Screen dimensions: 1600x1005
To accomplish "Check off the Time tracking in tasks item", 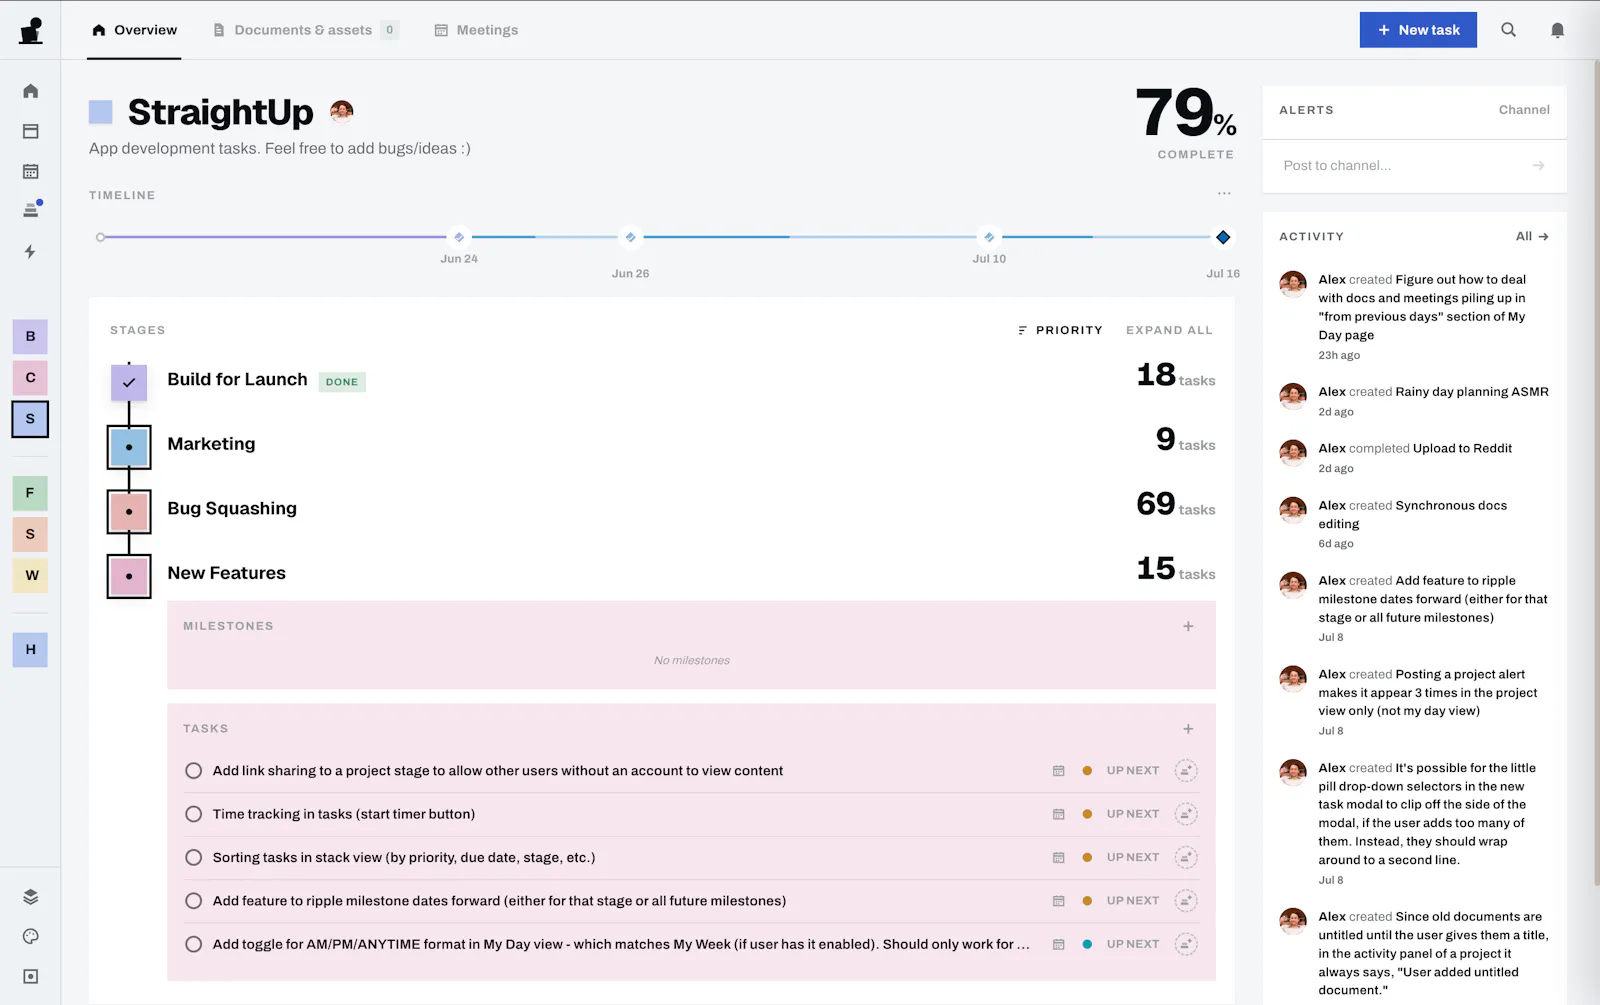I will coord(194,814).
